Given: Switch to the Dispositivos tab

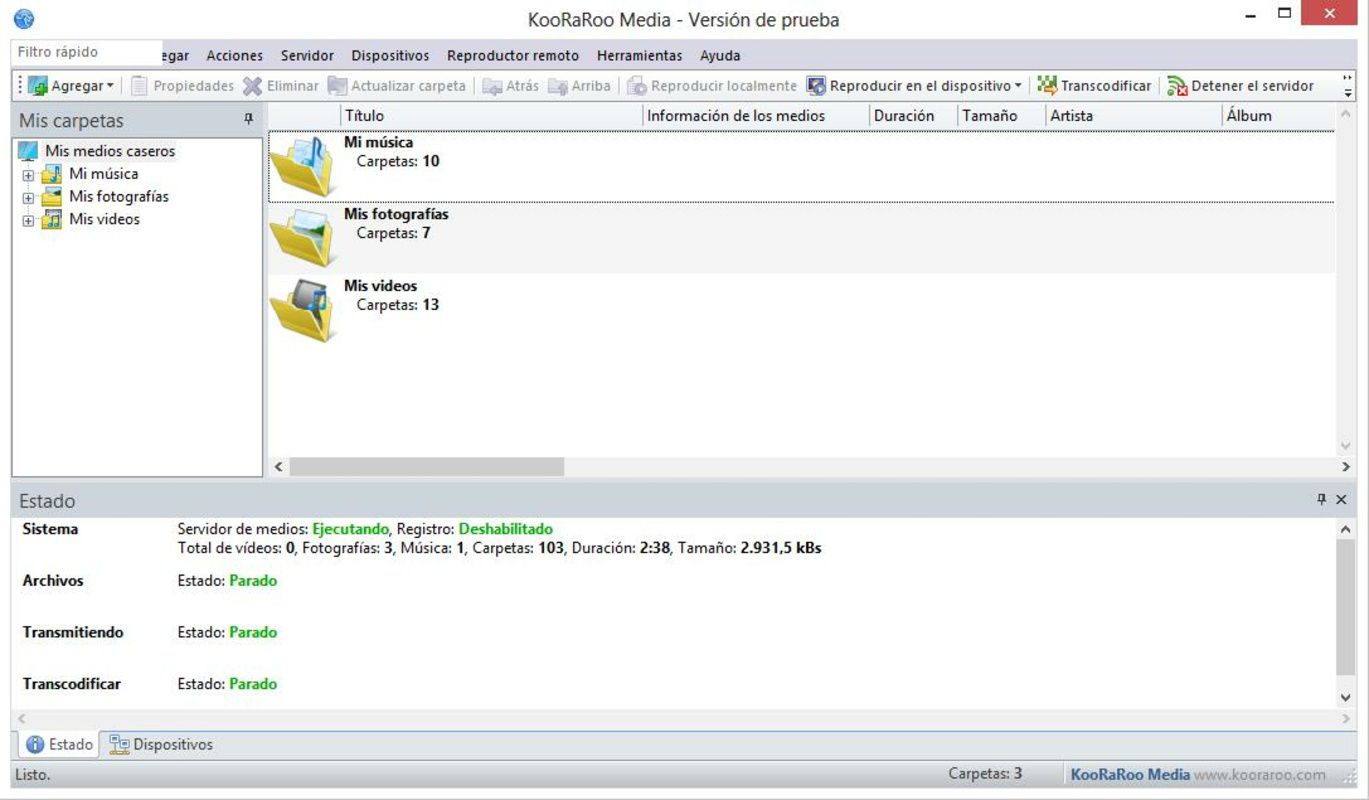Looking at the screenshot, I should 161,745.
